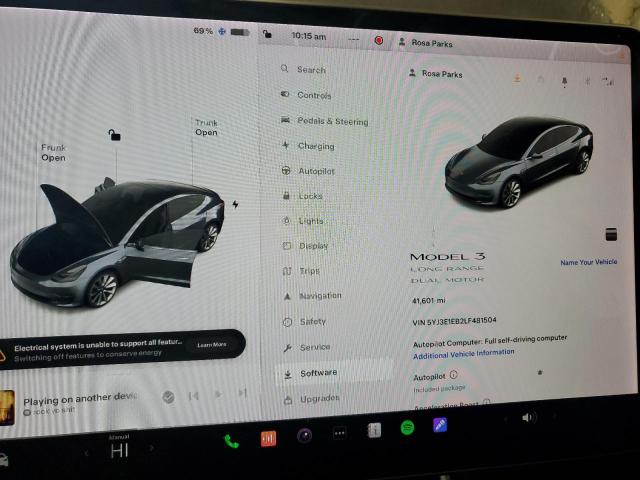Open the Charging settings

[308, 146]
